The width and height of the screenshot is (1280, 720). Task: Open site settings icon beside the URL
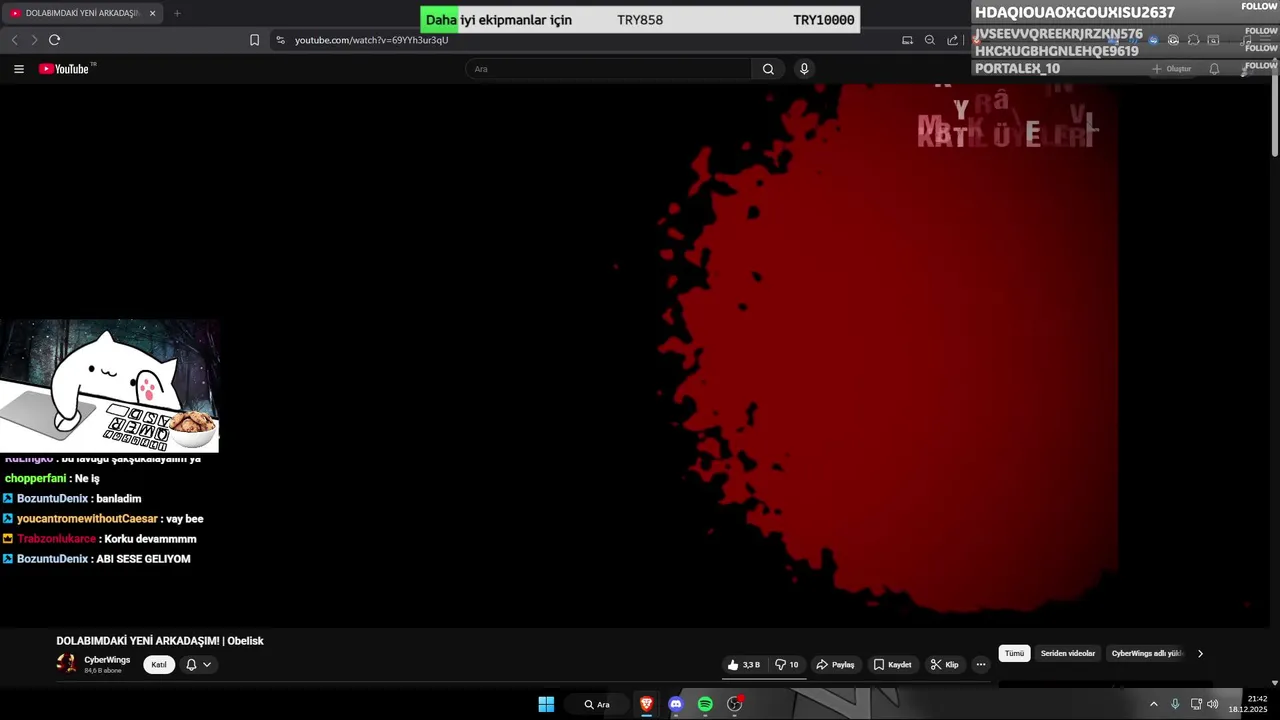point(280,40)
